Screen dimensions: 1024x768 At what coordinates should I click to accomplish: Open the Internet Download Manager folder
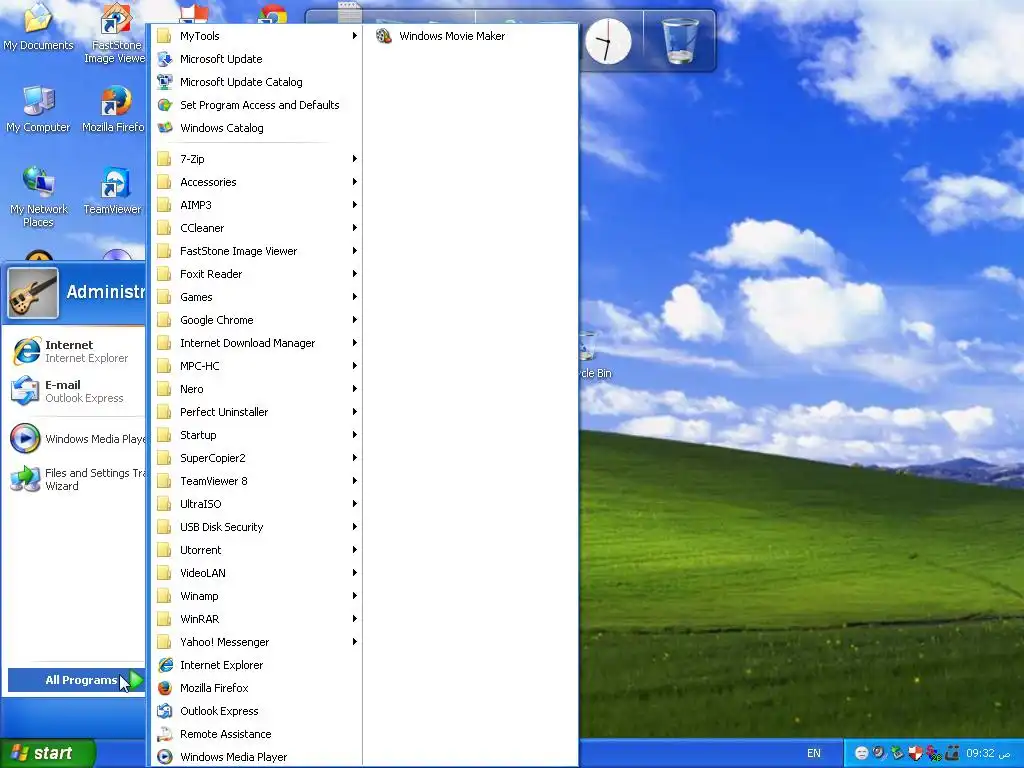click(255, 343)
